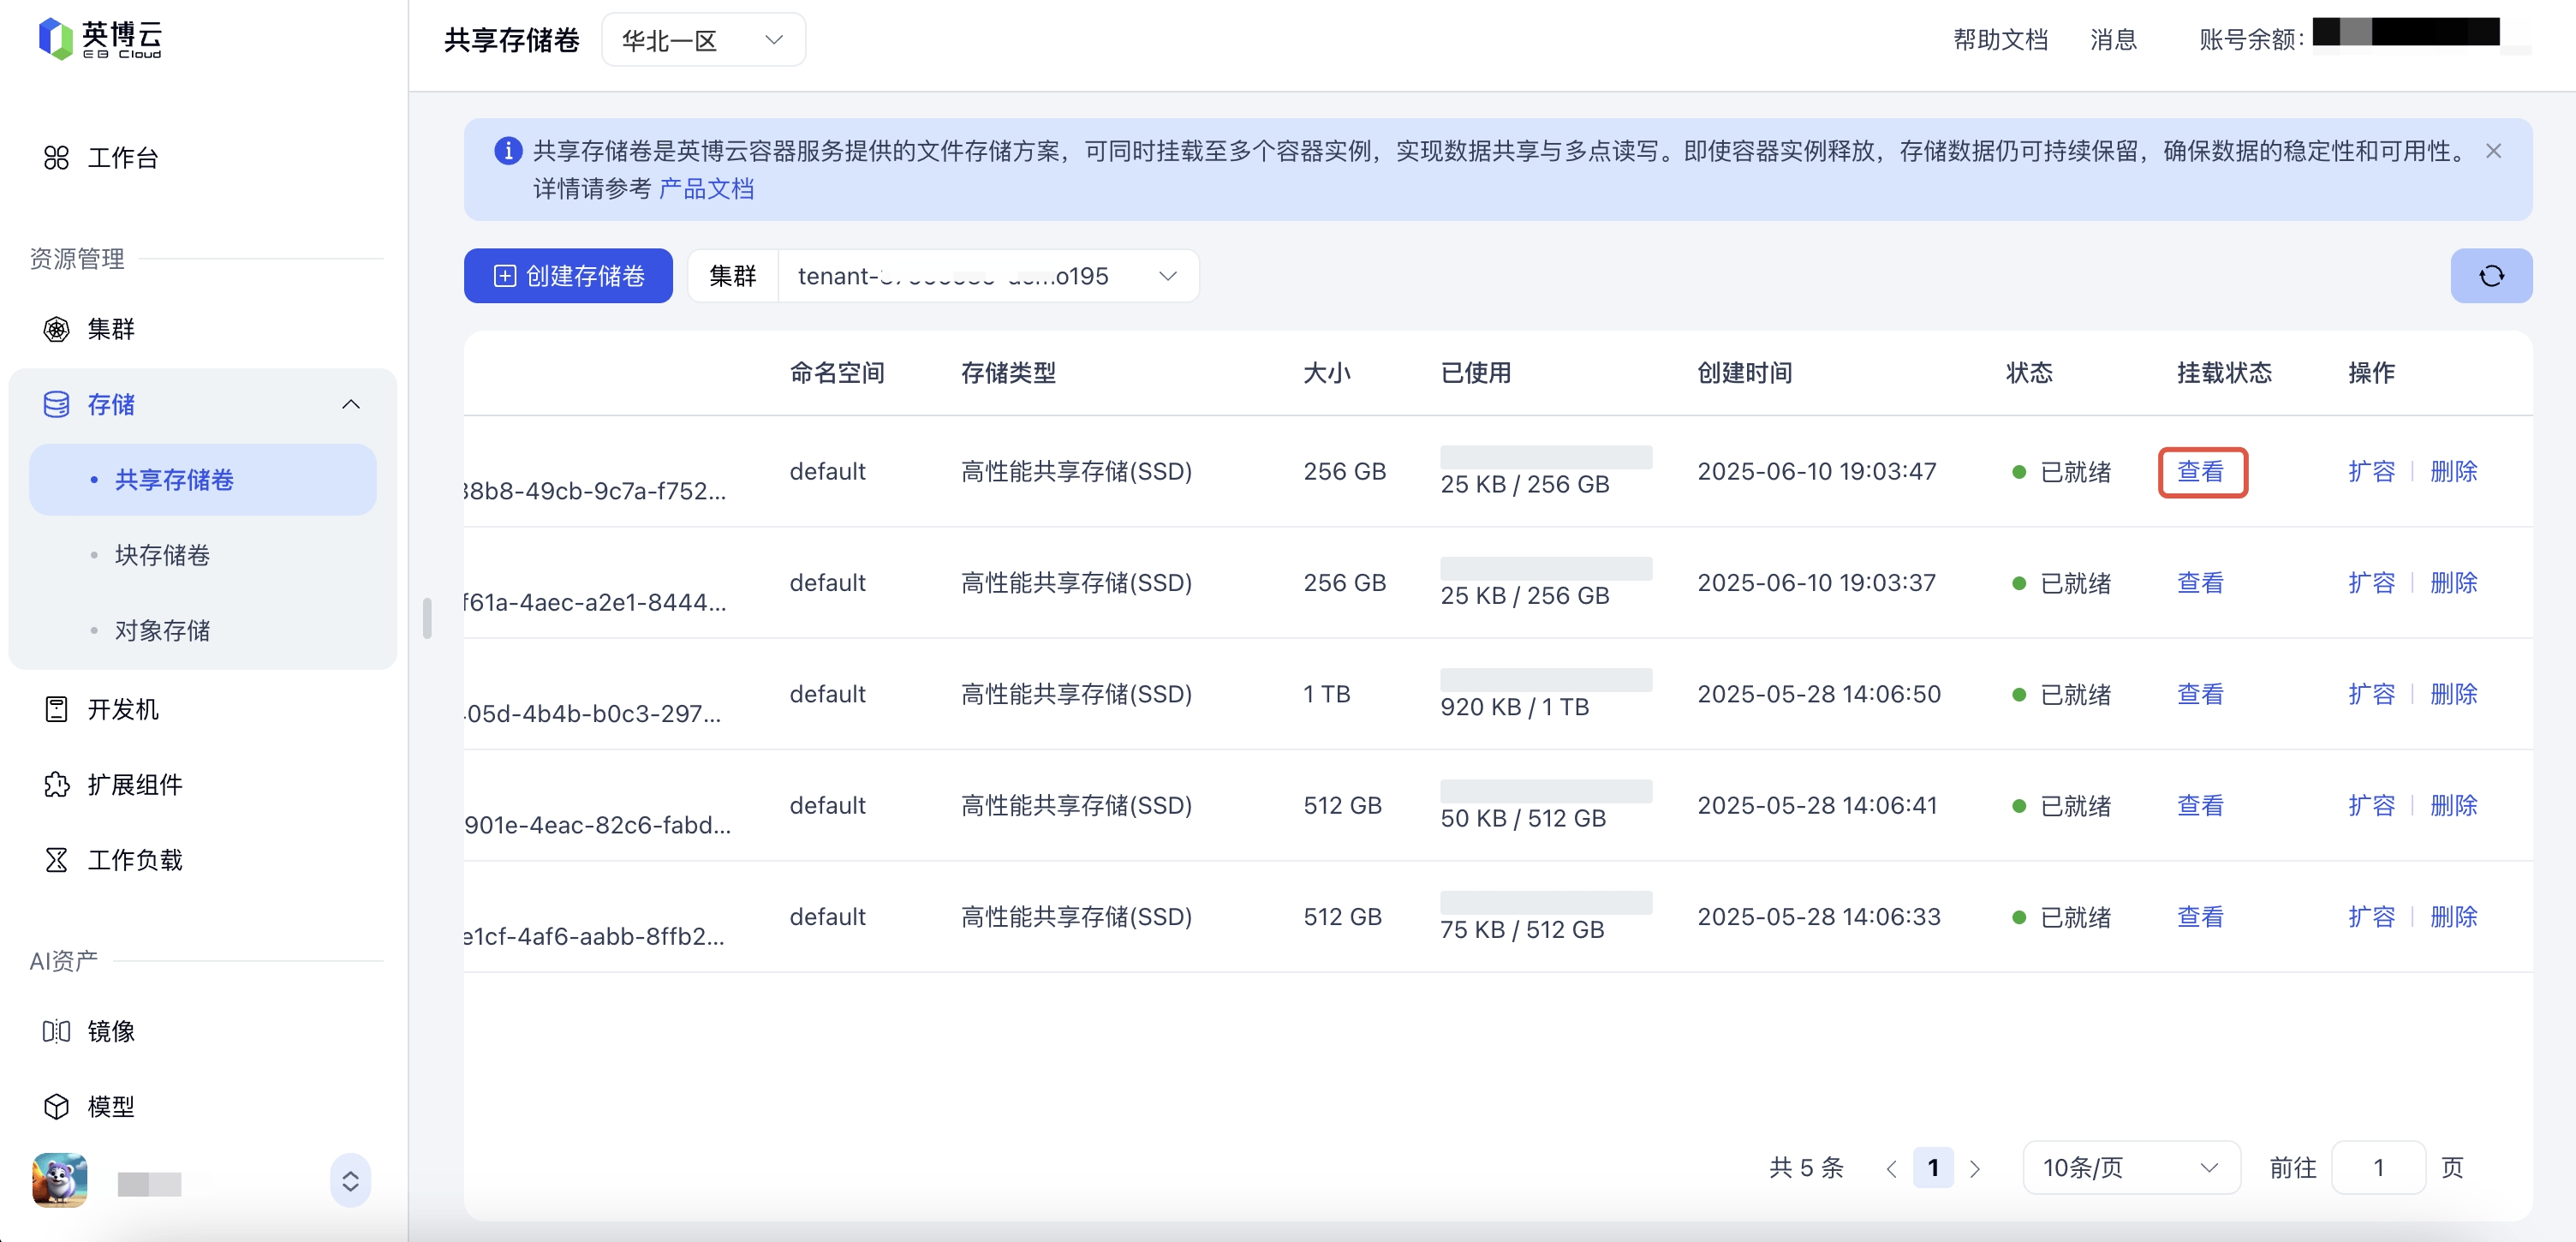Open the 10条/页 page size dropdown

click(2131, 1168)
